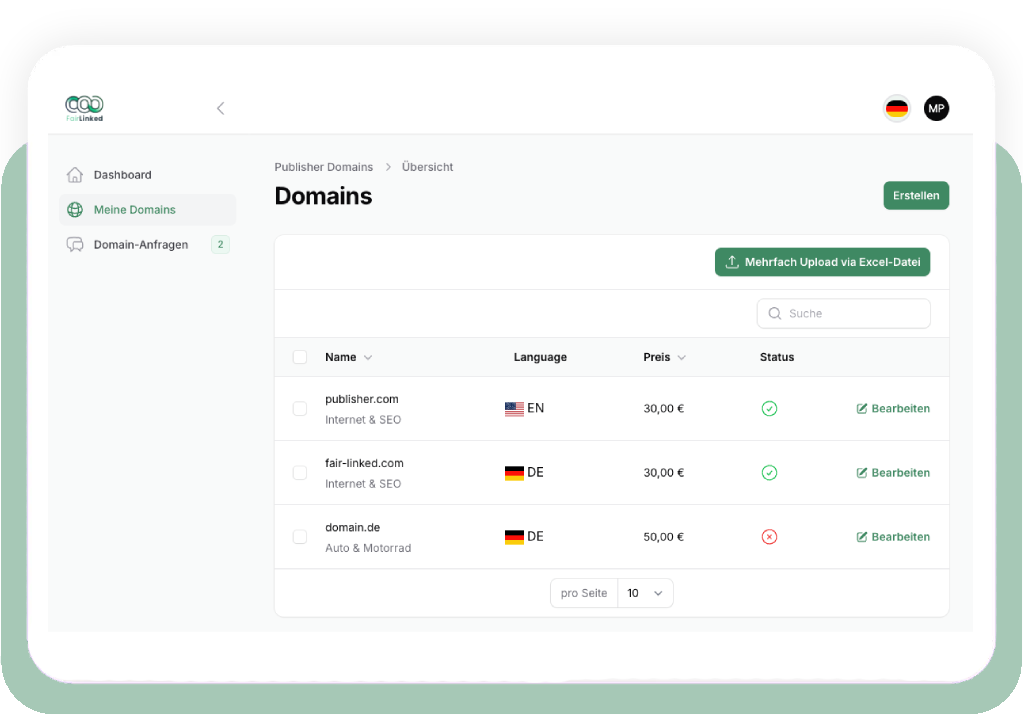Click Mehrfach Upload via Excel-Datei button

pos(822,262)
